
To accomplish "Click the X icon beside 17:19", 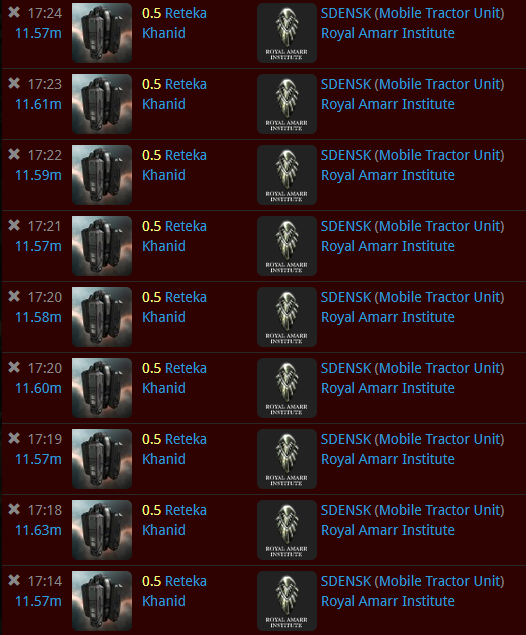I will tap(14, 438).
